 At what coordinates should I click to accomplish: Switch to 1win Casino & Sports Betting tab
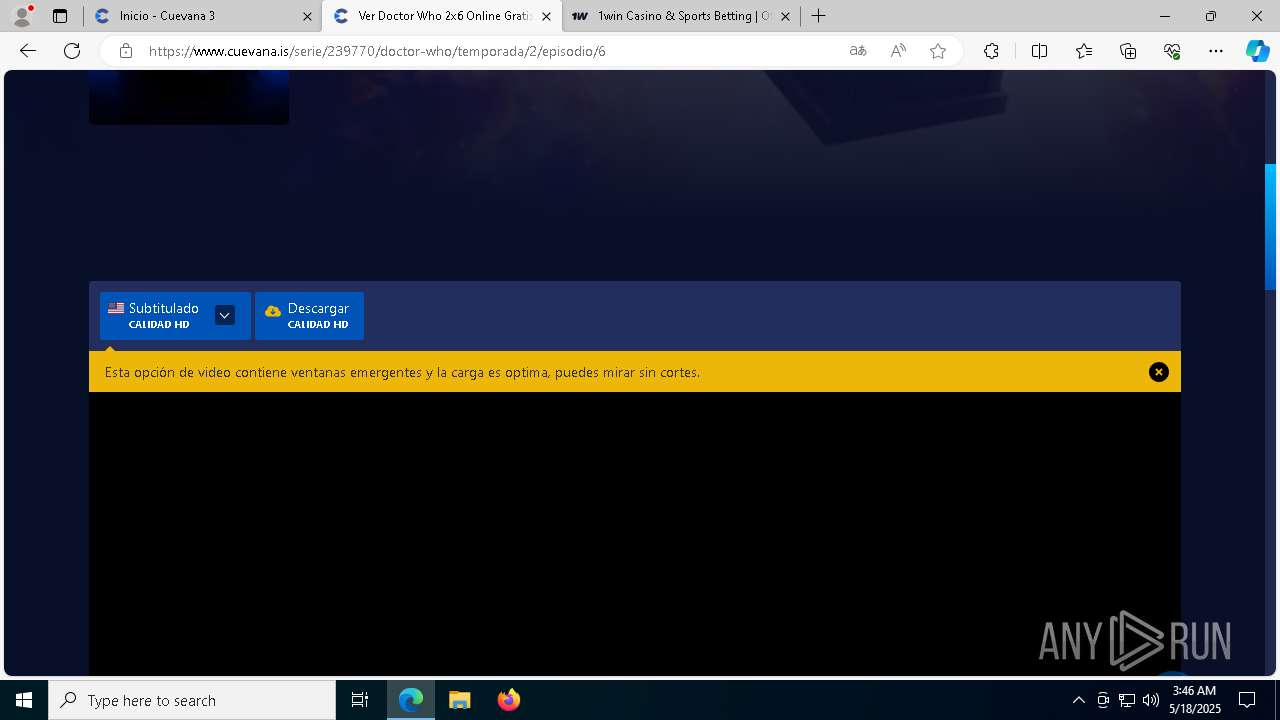(682, 16)
